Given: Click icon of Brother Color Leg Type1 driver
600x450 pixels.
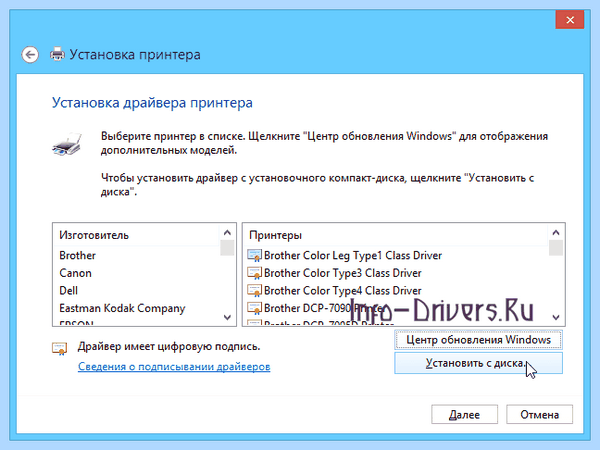Looking at the screenshot, I should point(254,255).
